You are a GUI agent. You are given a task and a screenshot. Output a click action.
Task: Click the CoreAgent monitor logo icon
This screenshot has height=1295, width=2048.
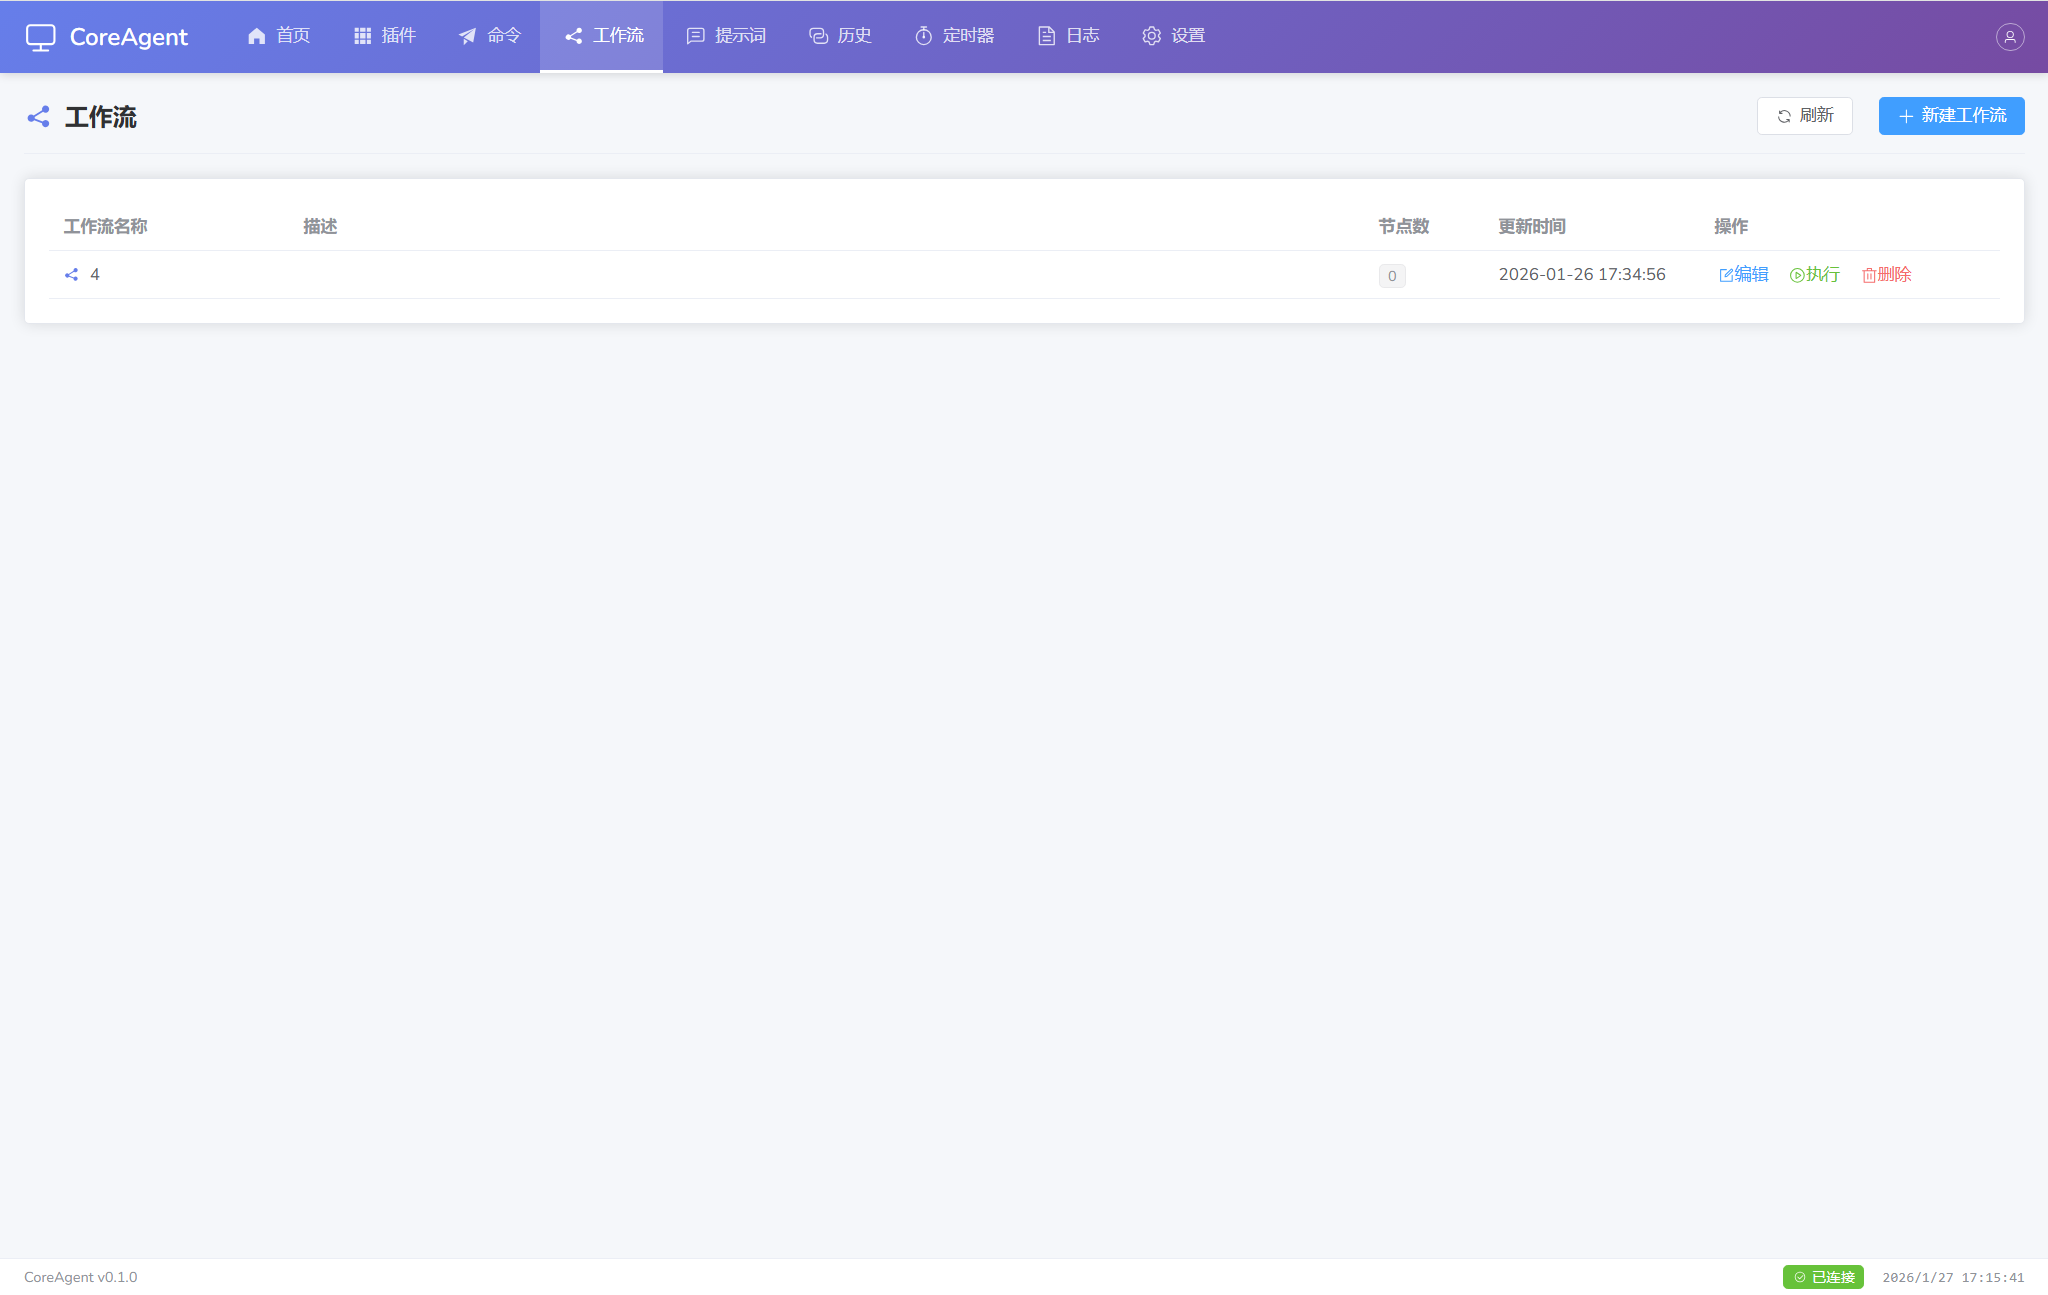(41, 37)
